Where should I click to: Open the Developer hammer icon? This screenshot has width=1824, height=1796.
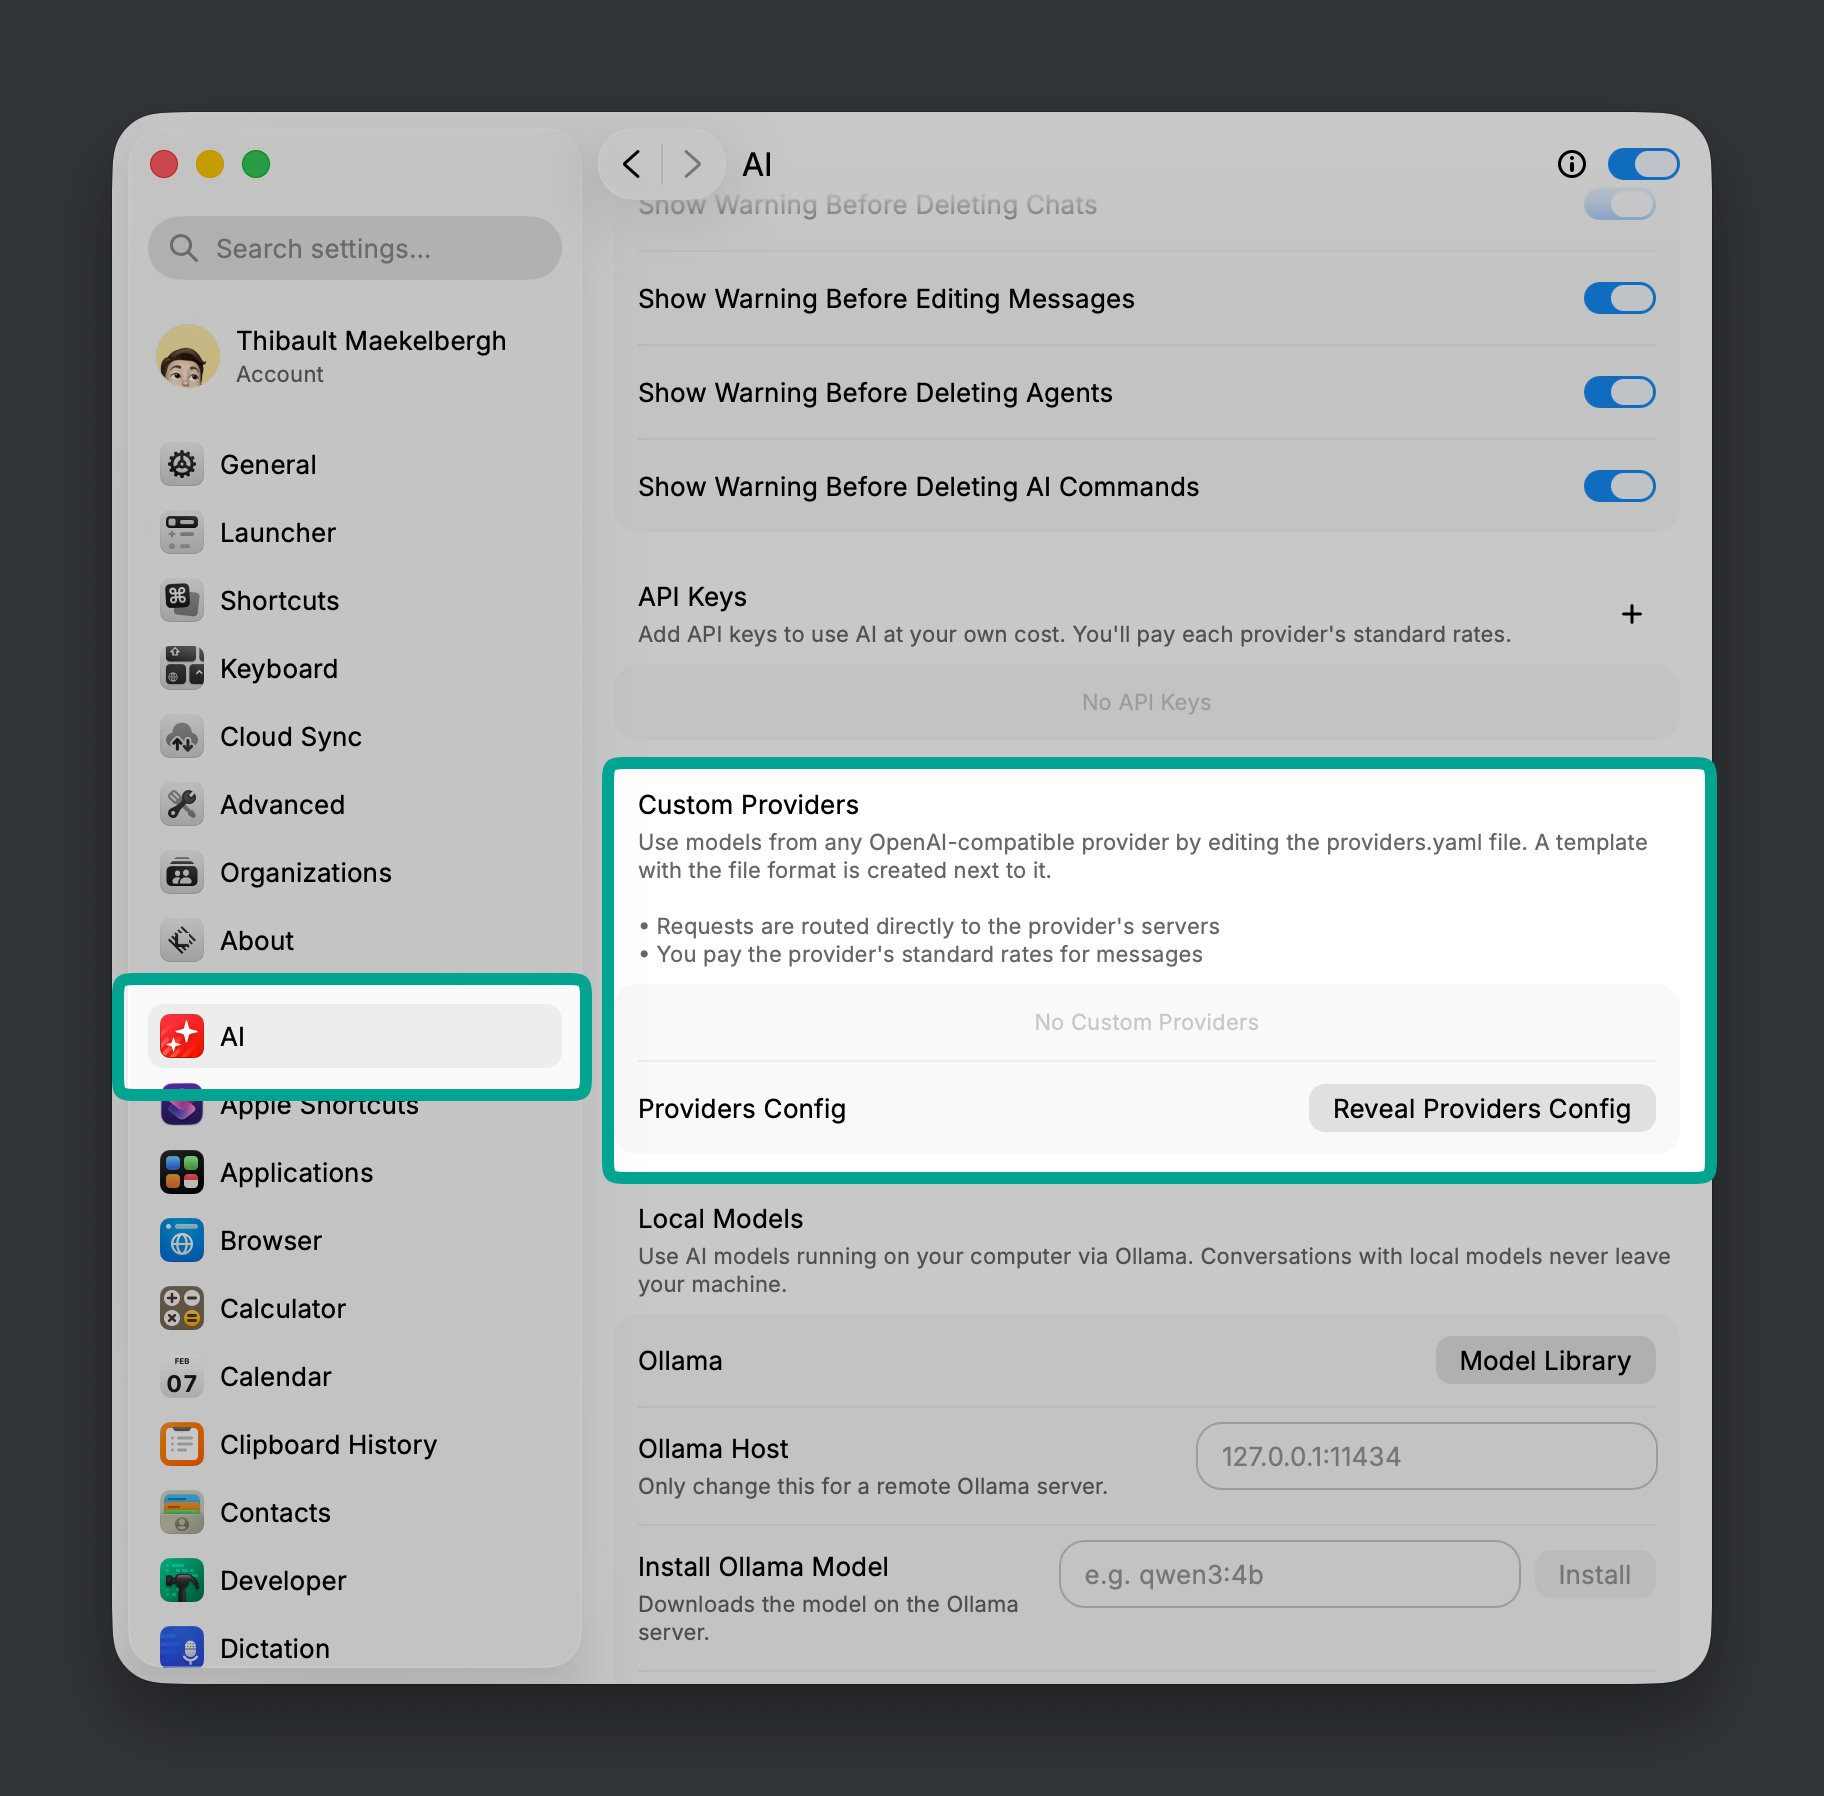pos(182,1580)
